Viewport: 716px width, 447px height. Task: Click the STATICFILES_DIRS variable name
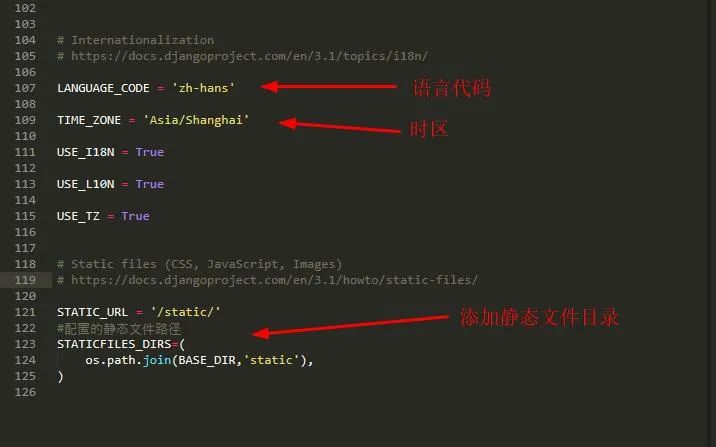click(114, 344)
